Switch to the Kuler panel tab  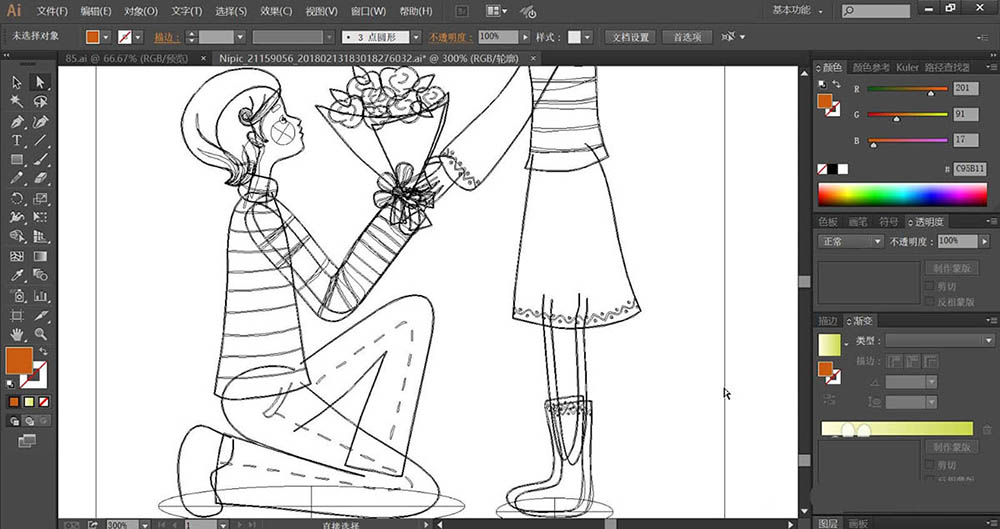[x=907, y=67]
